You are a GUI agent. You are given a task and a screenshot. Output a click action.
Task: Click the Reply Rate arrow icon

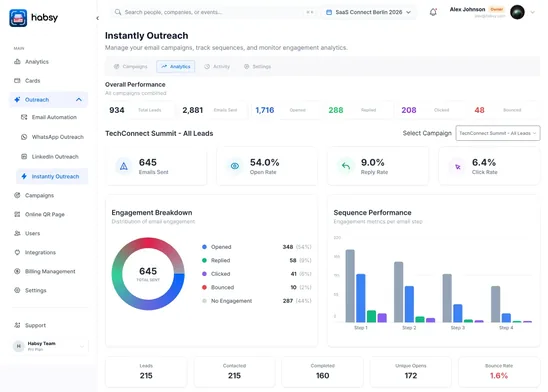coord(346,166)
